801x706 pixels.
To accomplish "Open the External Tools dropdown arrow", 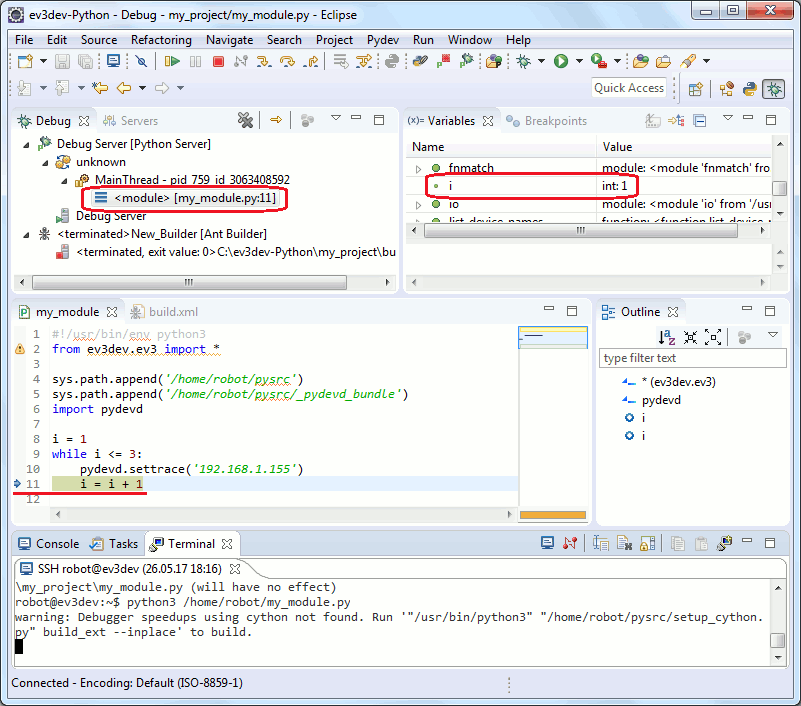I will coord(617,61).
